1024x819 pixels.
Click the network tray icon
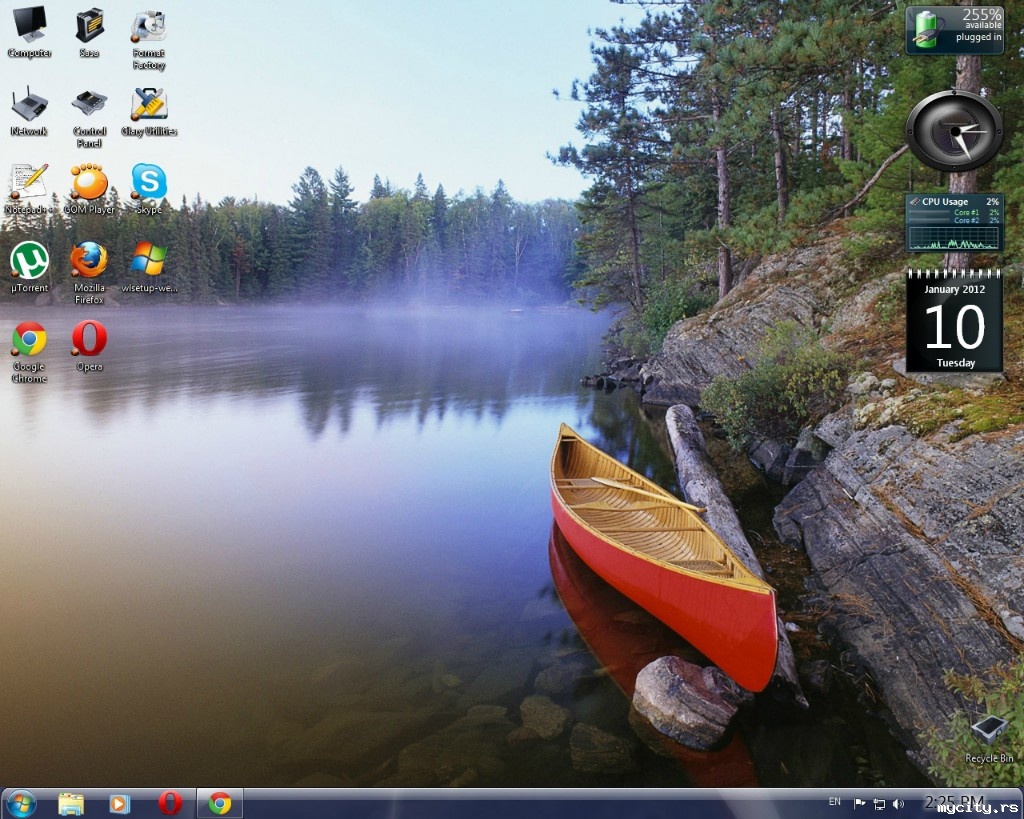click(880, 804)
